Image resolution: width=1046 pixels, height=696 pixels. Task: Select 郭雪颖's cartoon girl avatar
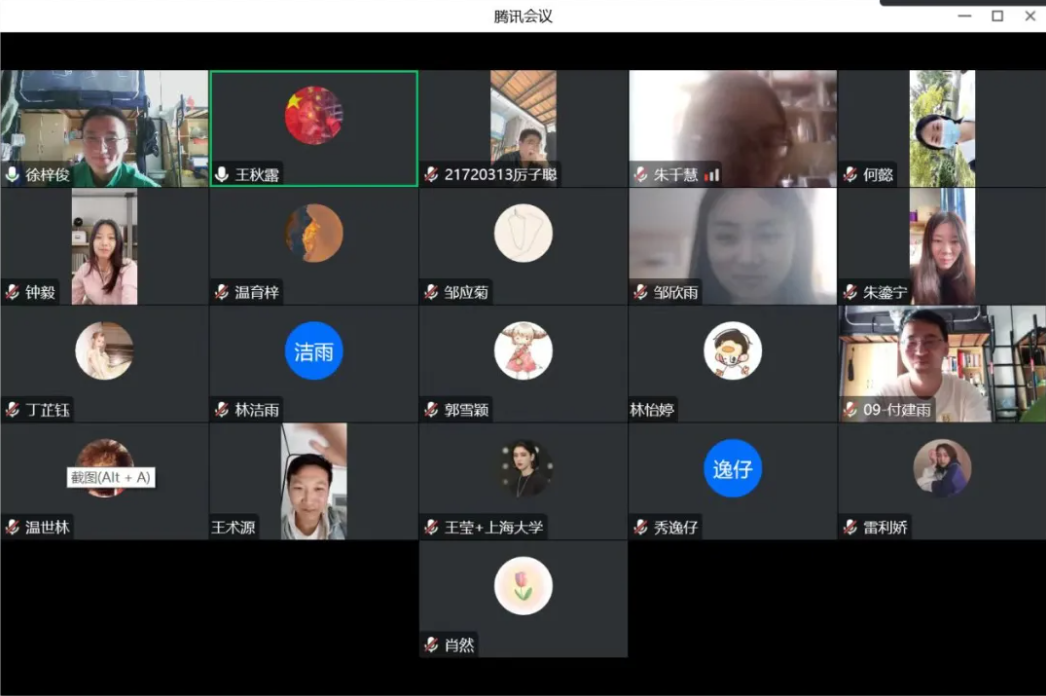click(x=523, y=351)
